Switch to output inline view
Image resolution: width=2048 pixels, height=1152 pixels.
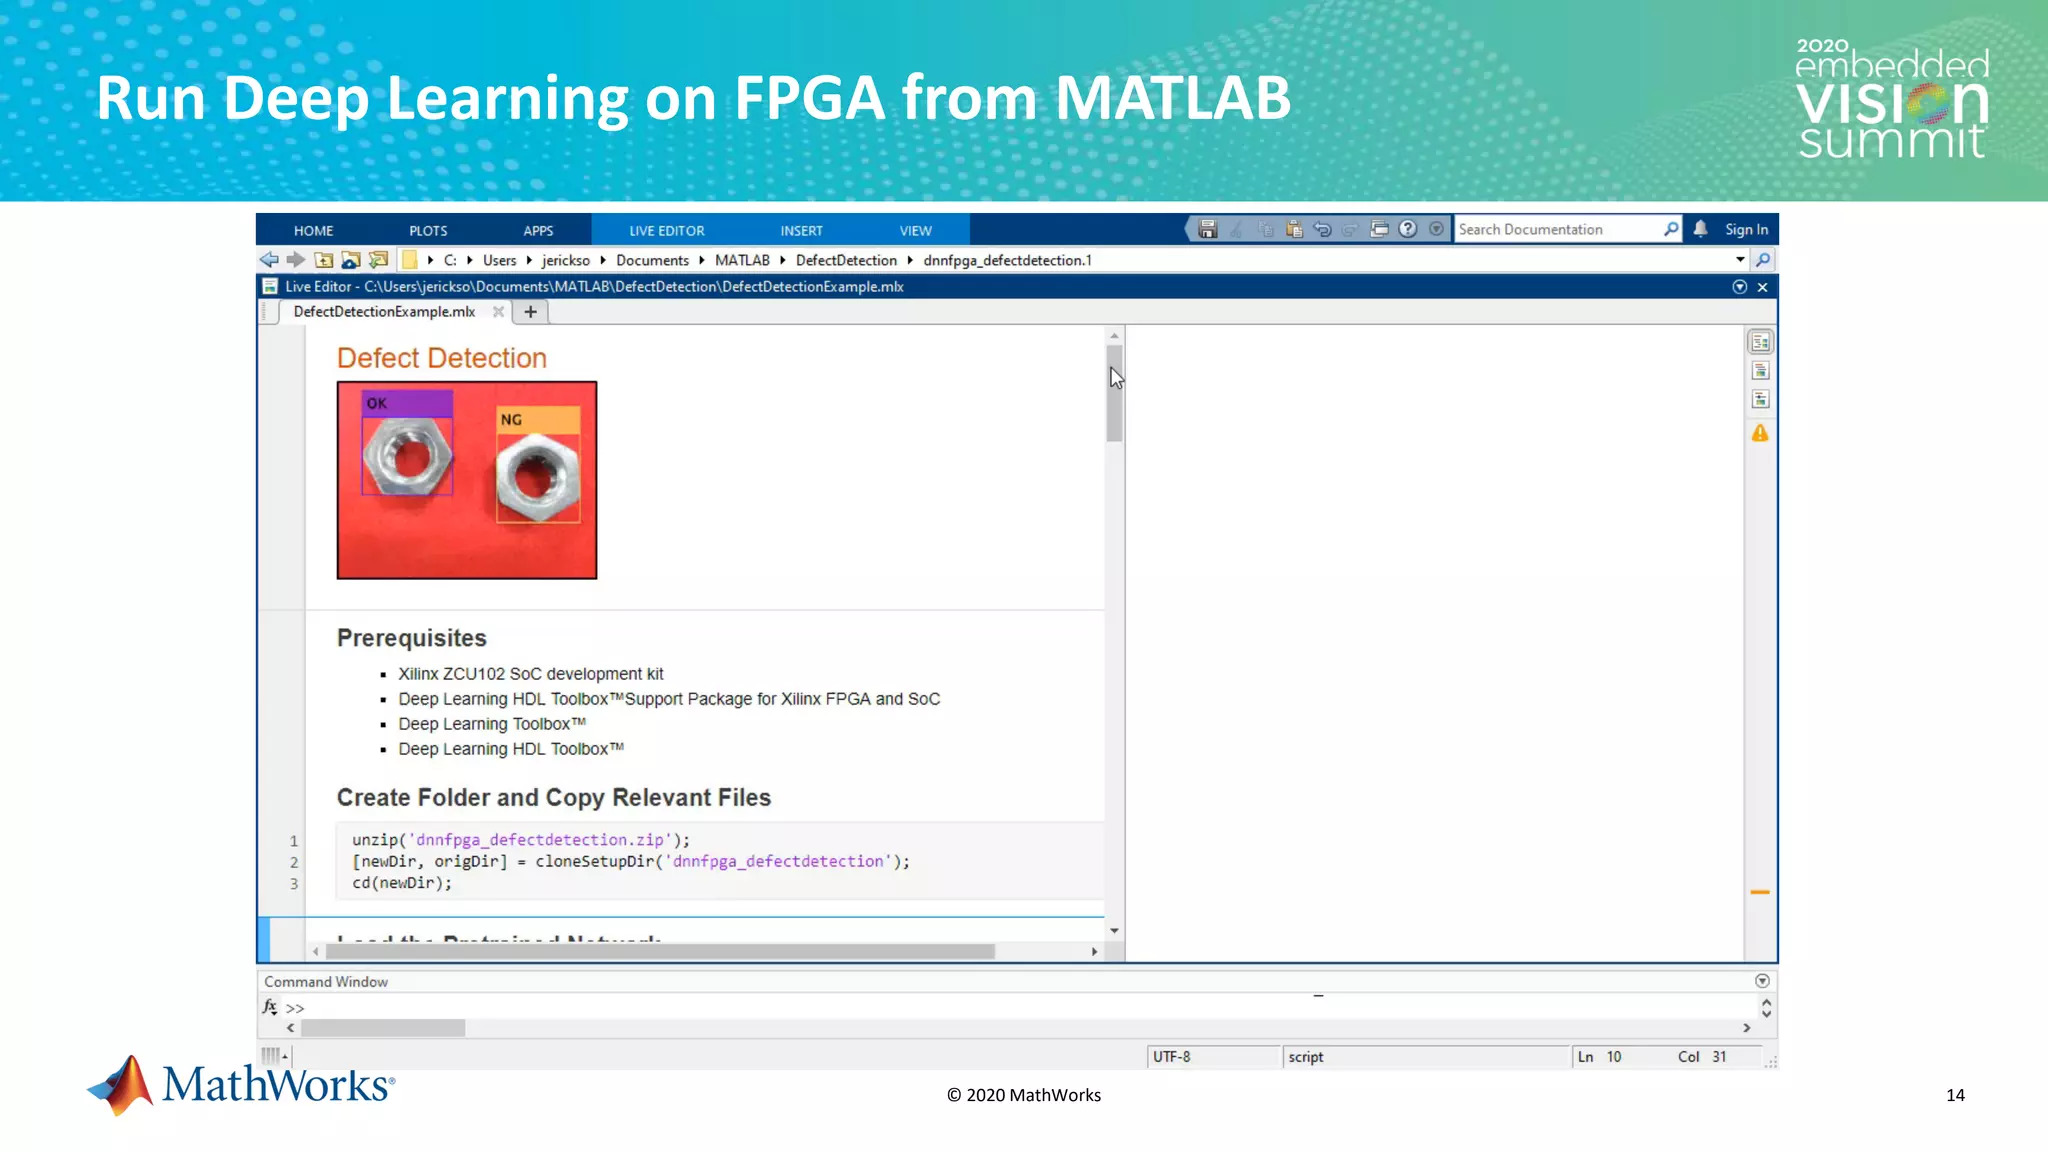pos(1760,371)
